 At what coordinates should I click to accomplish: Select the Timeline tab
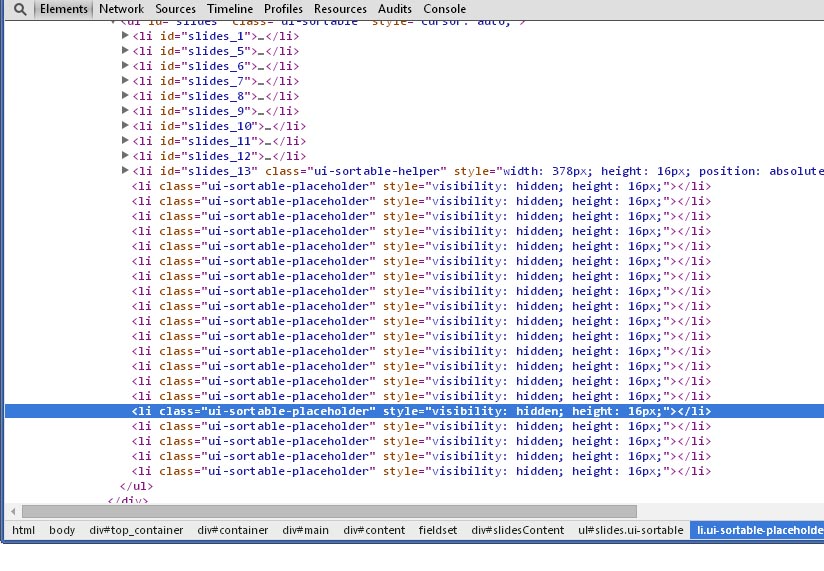[230, 9]
